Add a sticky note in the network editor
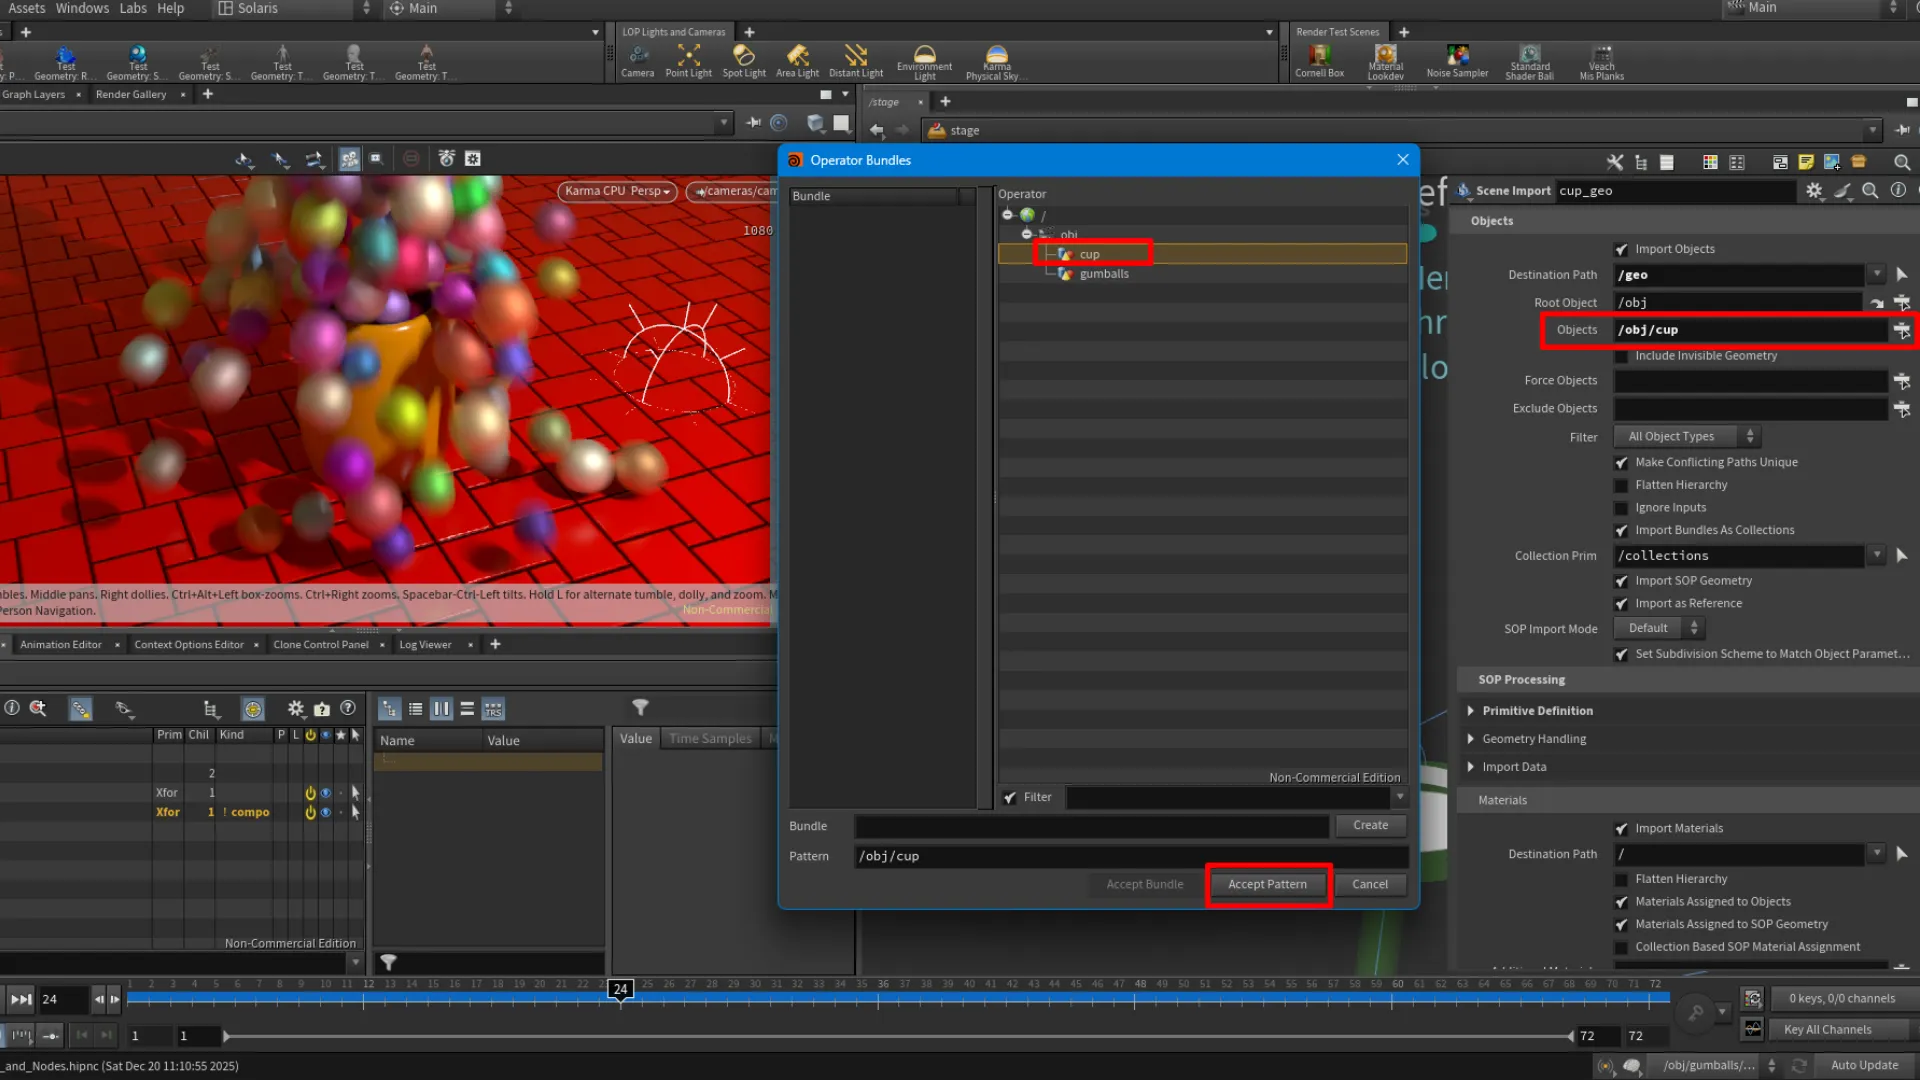This screenshot has height=1080, width=1920. (x=1805, y=162)
